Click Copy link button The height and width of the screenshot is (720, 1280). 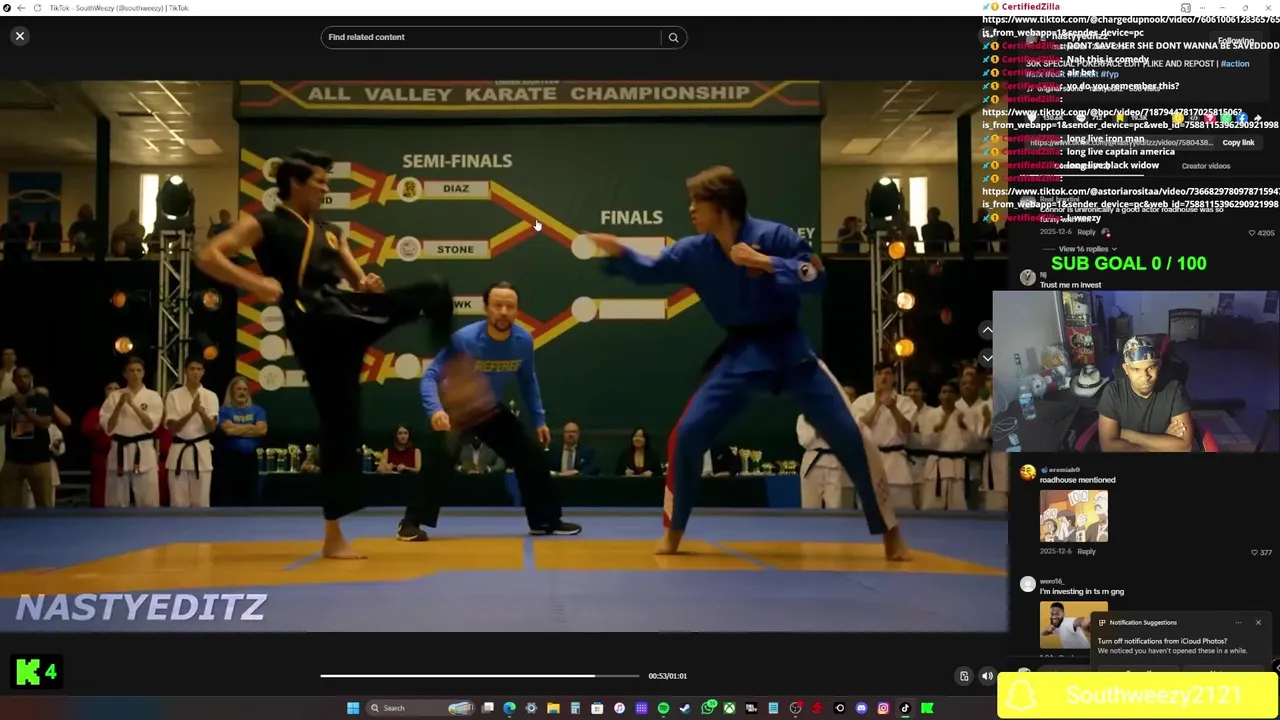pyautogui.click(x=1238, y=142)
